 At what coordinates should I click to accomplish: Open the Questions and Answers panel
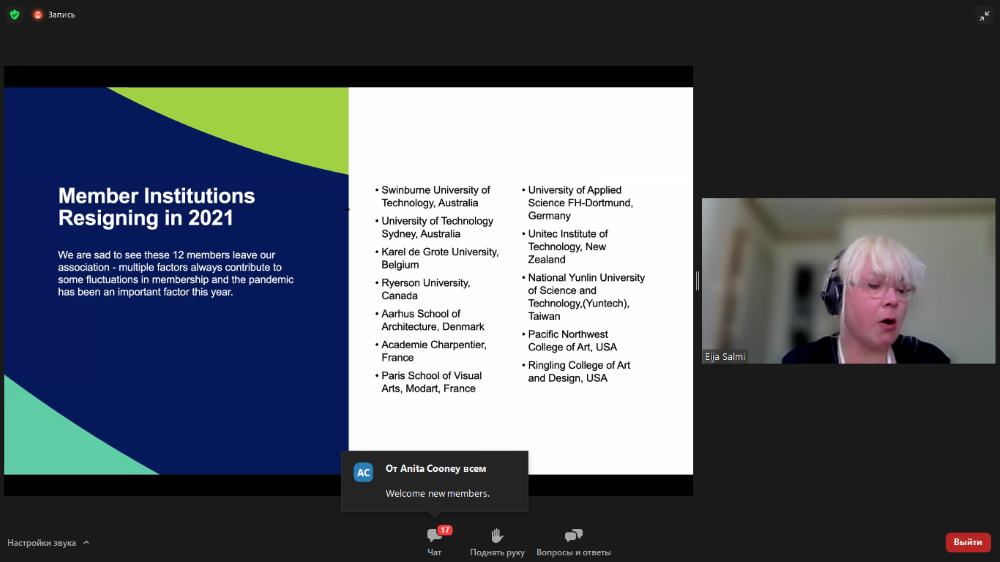(573, 542)
